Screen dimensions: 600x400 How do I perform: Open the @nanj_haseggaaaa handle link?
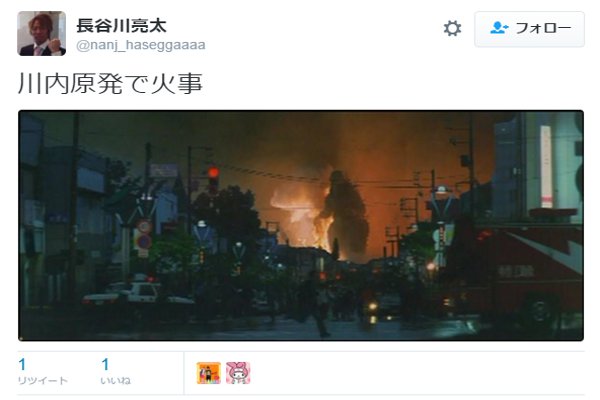point(141,45)
